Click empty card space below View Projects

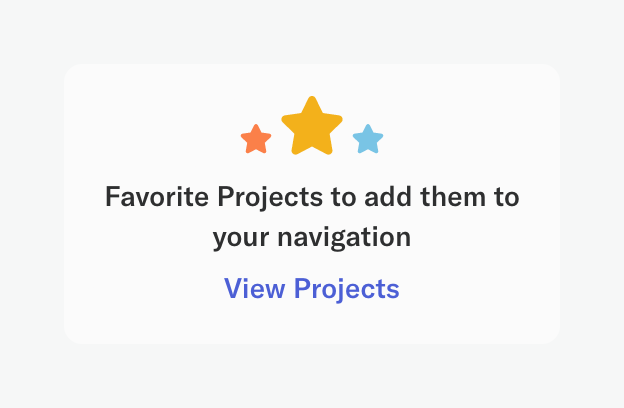click(x=312, y=325)
